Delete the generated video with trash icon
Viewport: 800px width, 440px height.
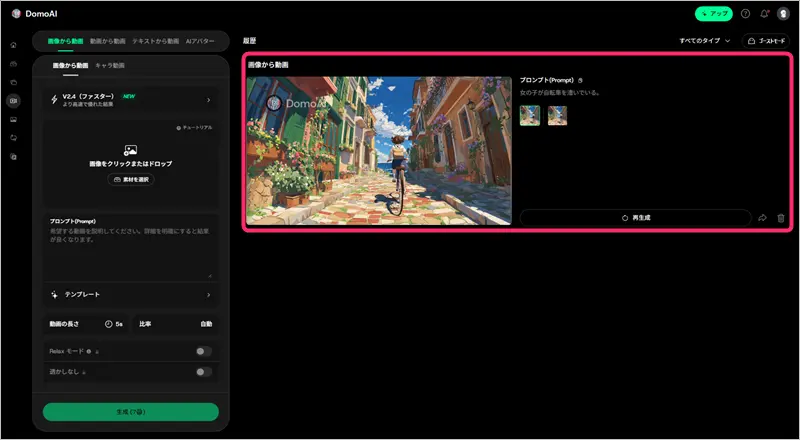pos(781,217)
